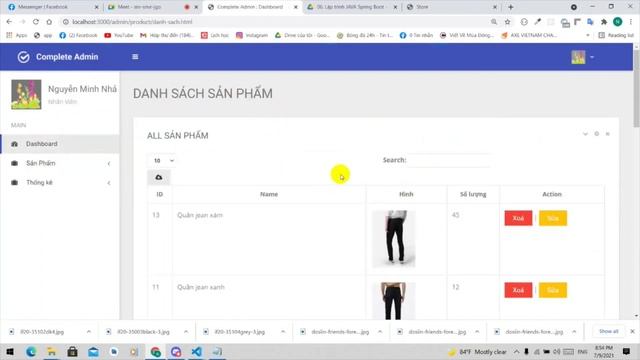The image size is (640, 360).
Task: Close the downloads bar
Action: tap(632, 331)
